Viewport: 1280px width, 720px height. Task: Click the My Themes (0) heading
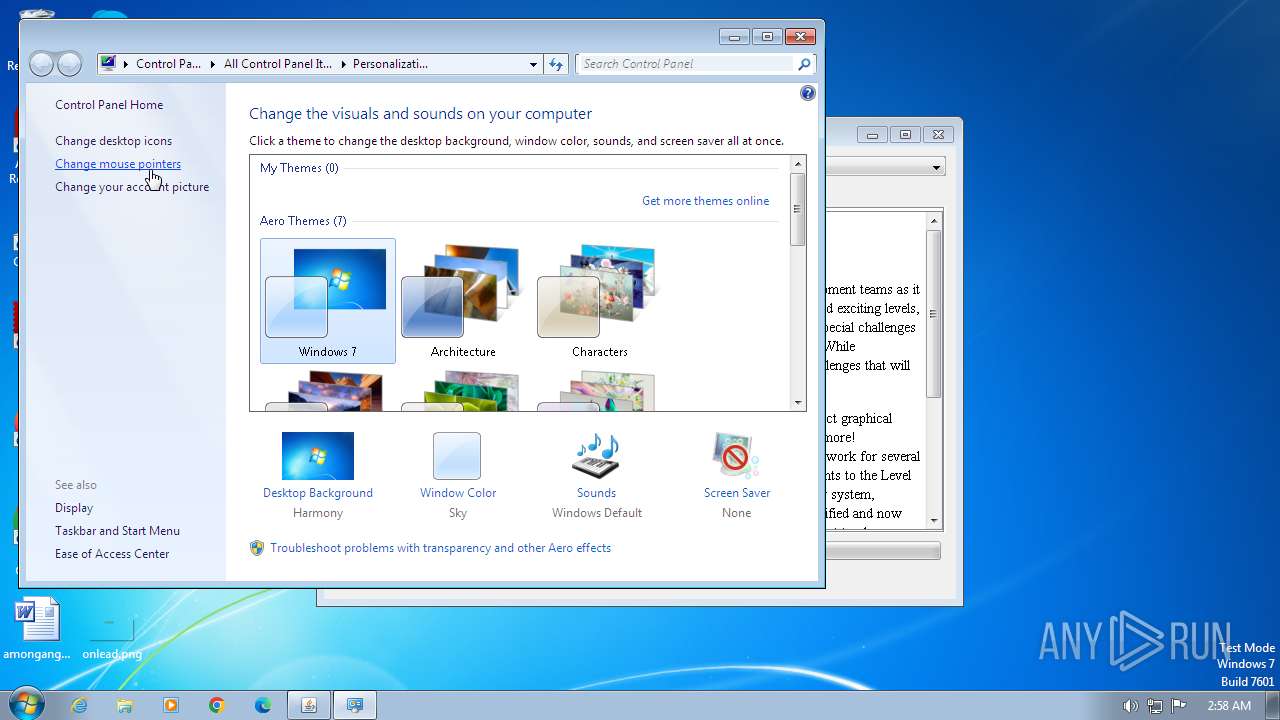click(x=299, y=168)
